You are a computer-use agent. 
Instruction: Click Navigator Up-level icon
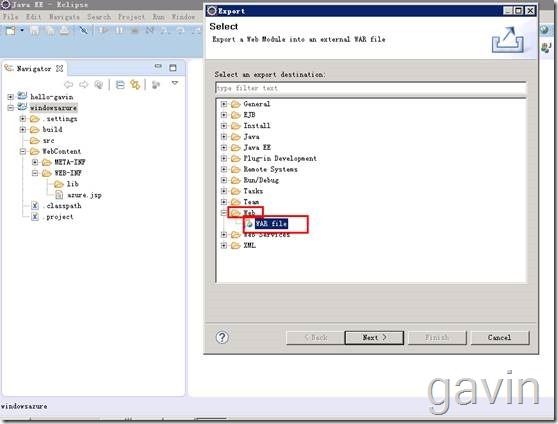(99, 85)
